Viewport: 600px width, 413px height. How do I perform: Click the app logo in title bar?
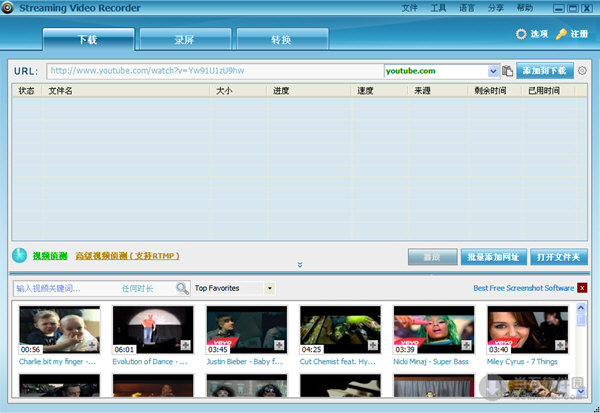point(7,8)
